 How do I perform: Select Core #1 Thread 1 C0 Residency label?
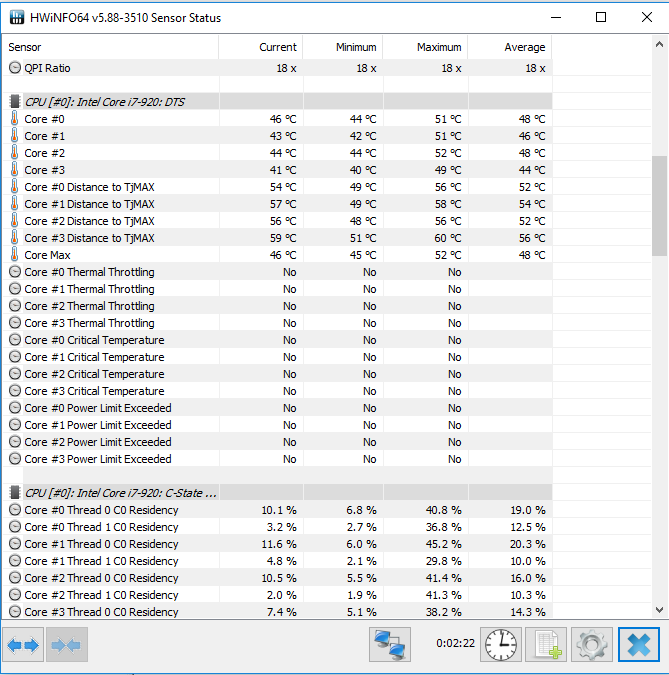pyautogui.click(x=101, y=561)
